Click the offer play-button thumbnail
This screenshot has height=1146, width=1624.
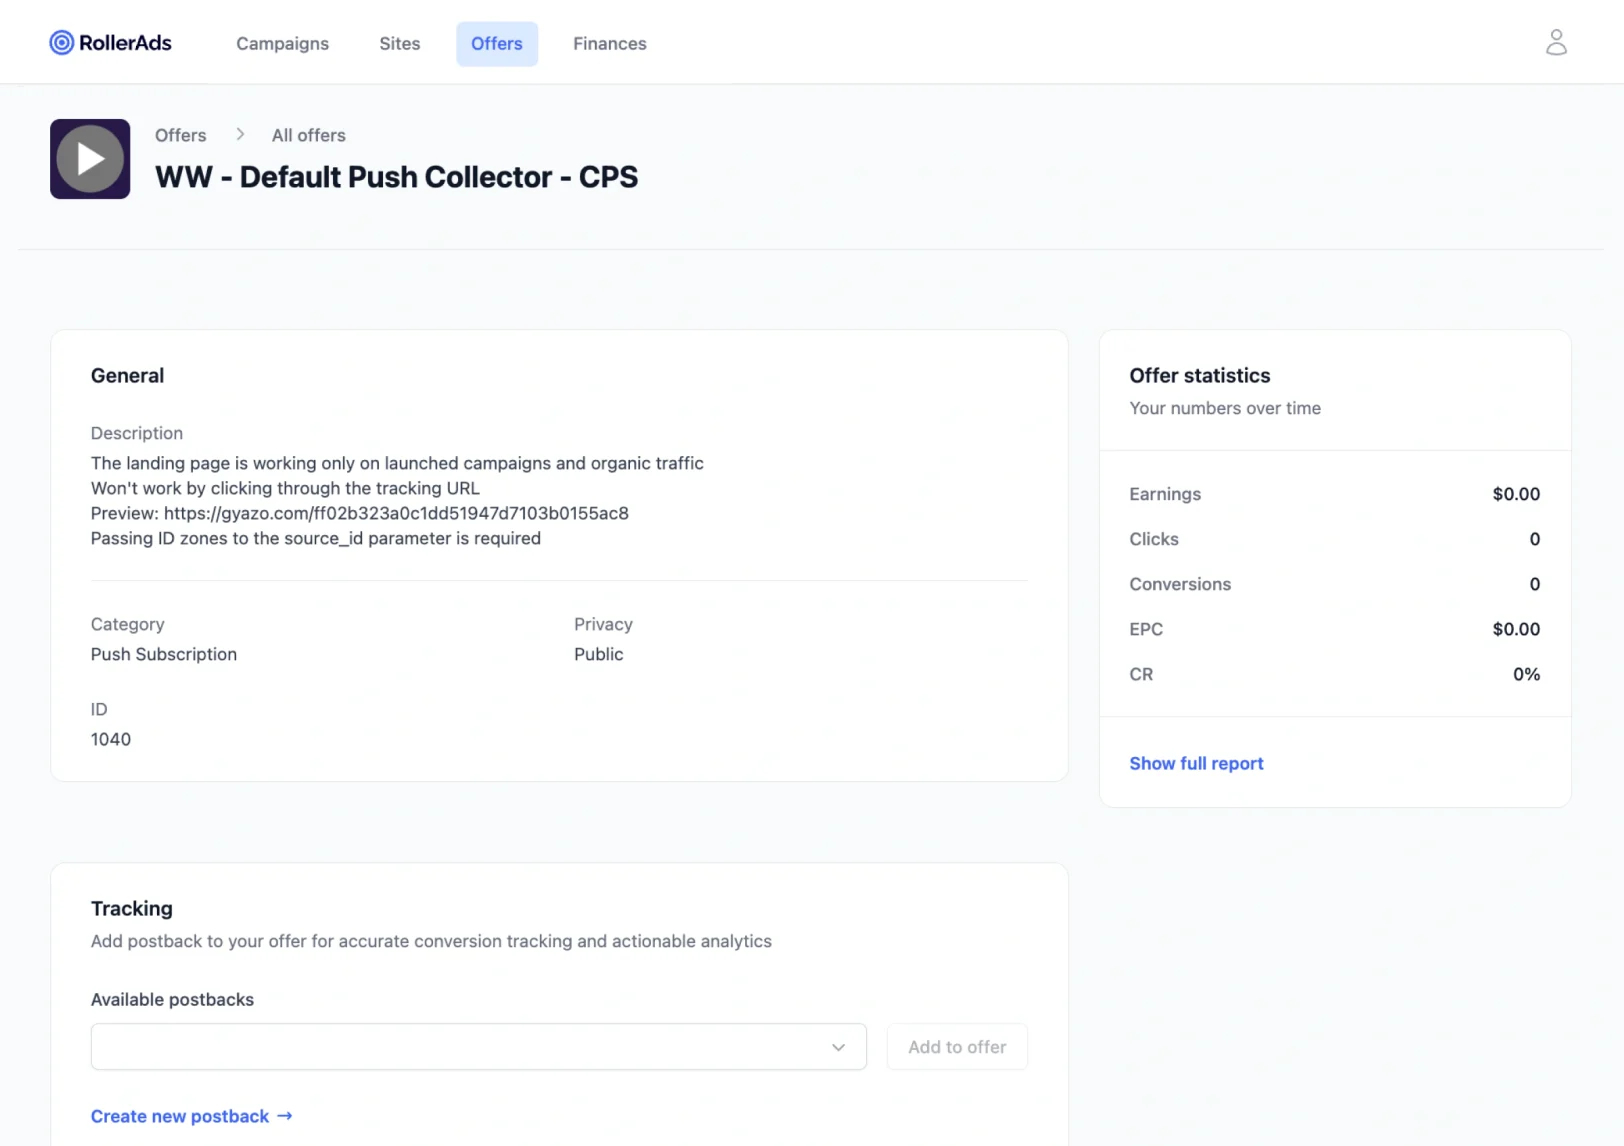pos(90,159)
